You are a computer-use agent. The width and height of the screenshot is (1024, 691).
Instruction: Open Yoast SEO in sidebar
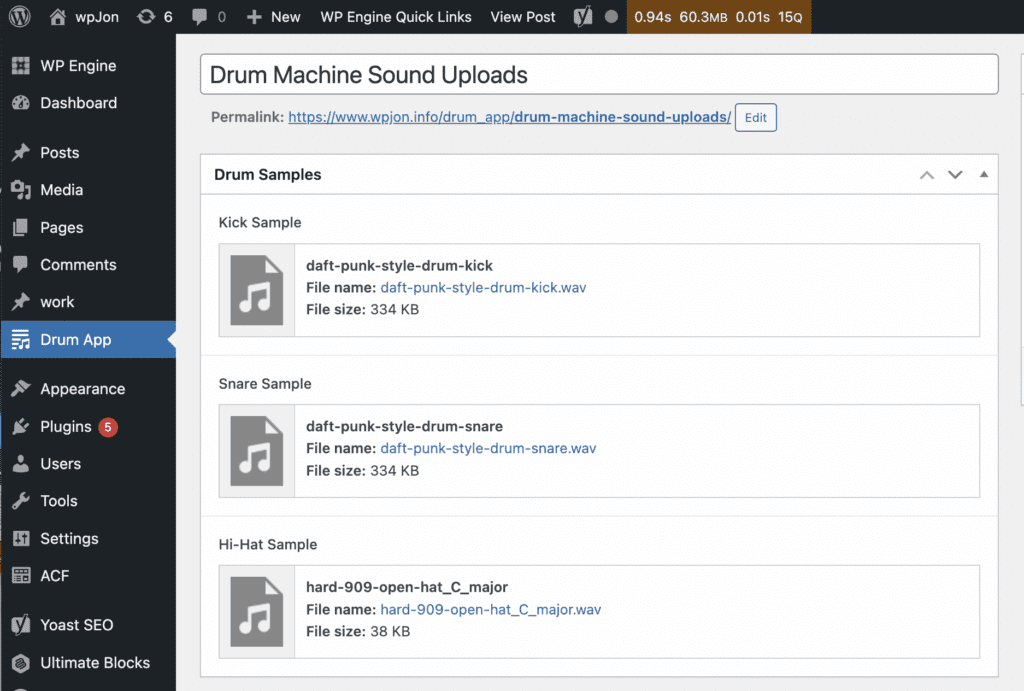[x=88, y=625]
